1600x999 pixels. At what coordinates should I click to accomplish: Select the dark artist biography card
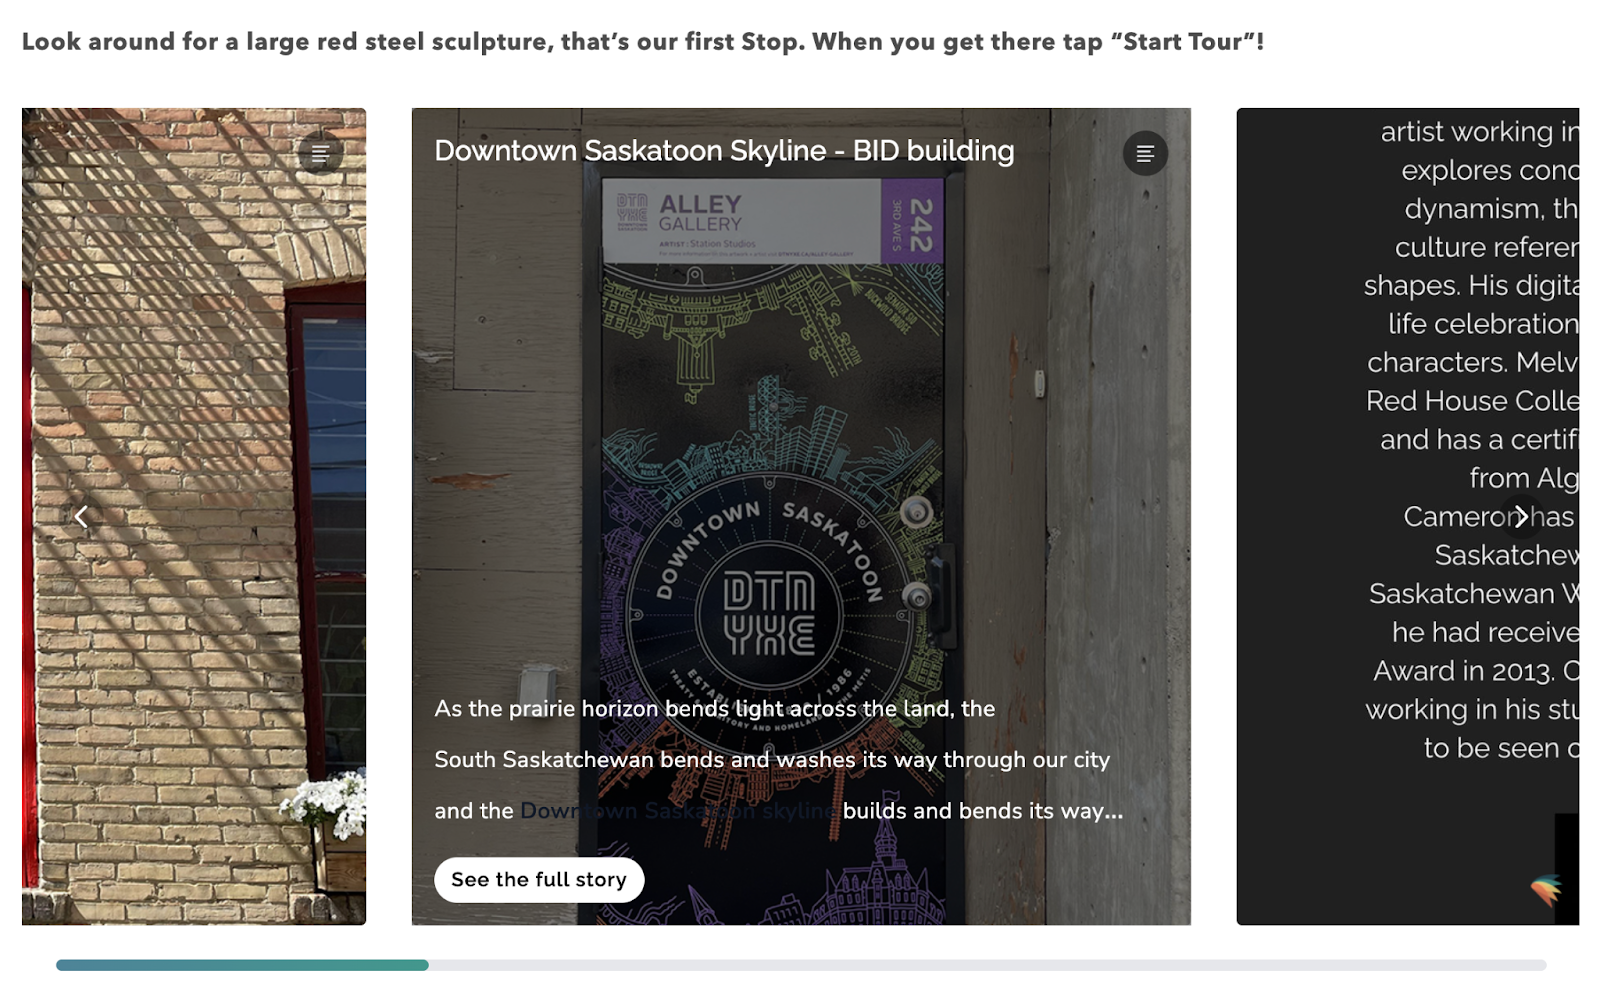pyautogui.click(x=1407, y=516)
